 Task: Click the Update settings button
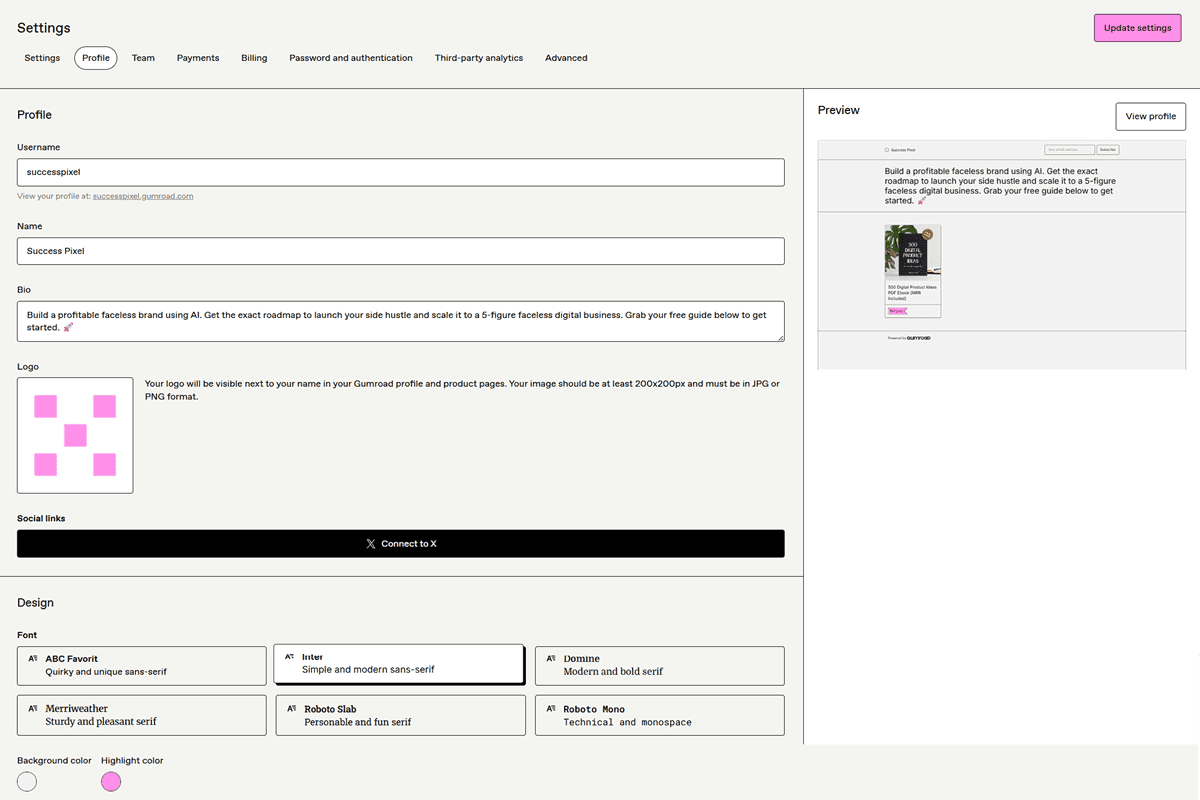[x=1137, y=28]
